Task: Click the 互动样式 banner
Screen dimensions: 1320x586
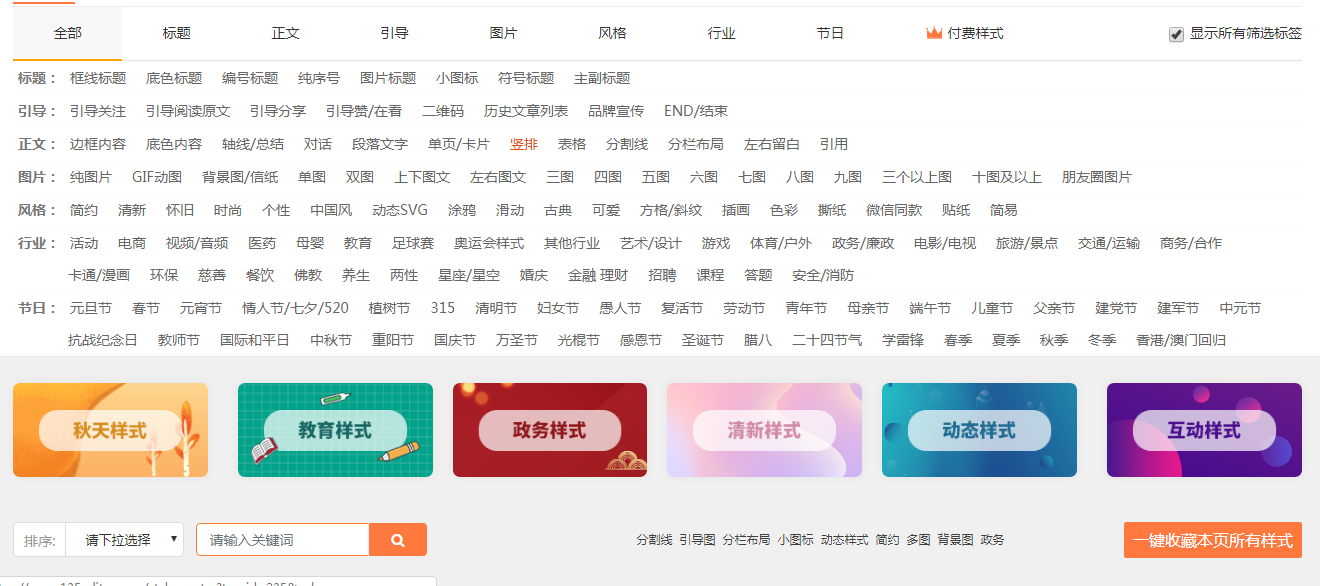Action: tap(1204, 429)
